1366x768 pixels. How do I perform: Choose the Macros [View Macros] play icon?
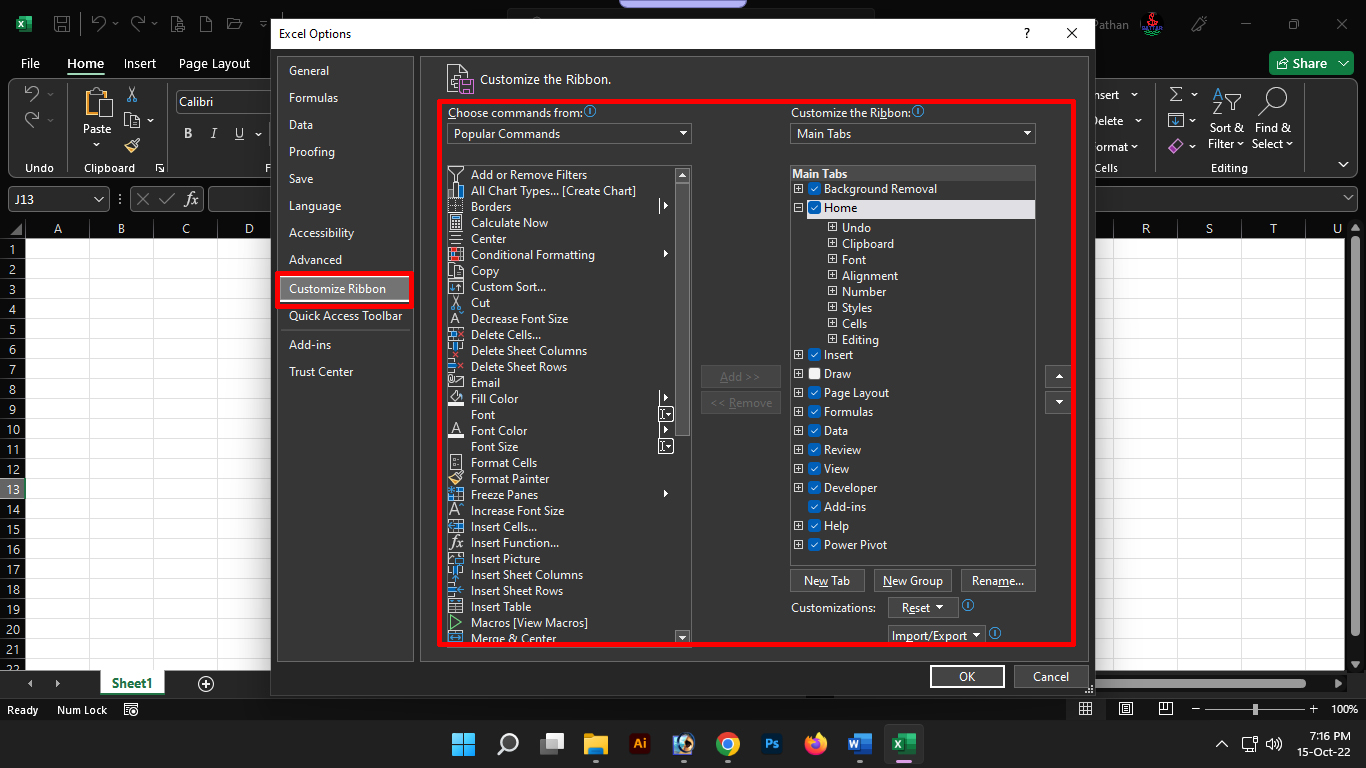click(x=456, y=622)
